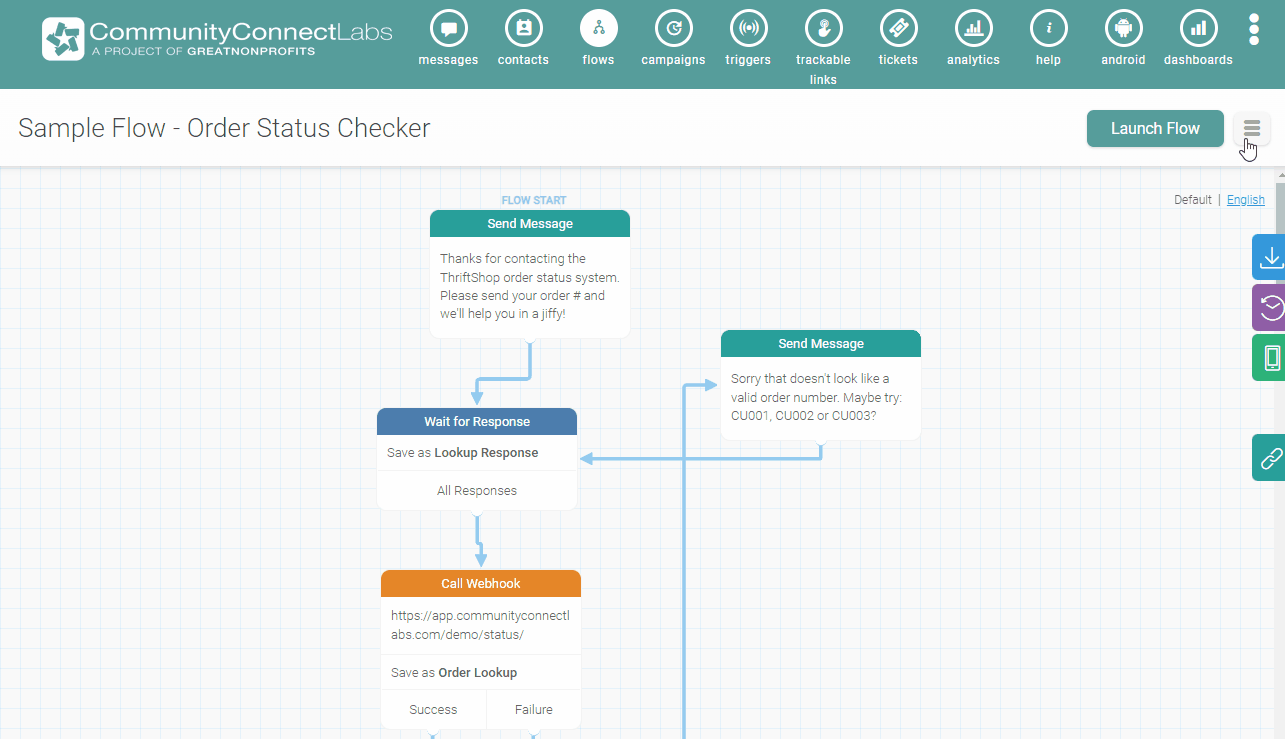Switch to English language link
Viewport: 1285px width, 739px height.
tap(1245, 200)
